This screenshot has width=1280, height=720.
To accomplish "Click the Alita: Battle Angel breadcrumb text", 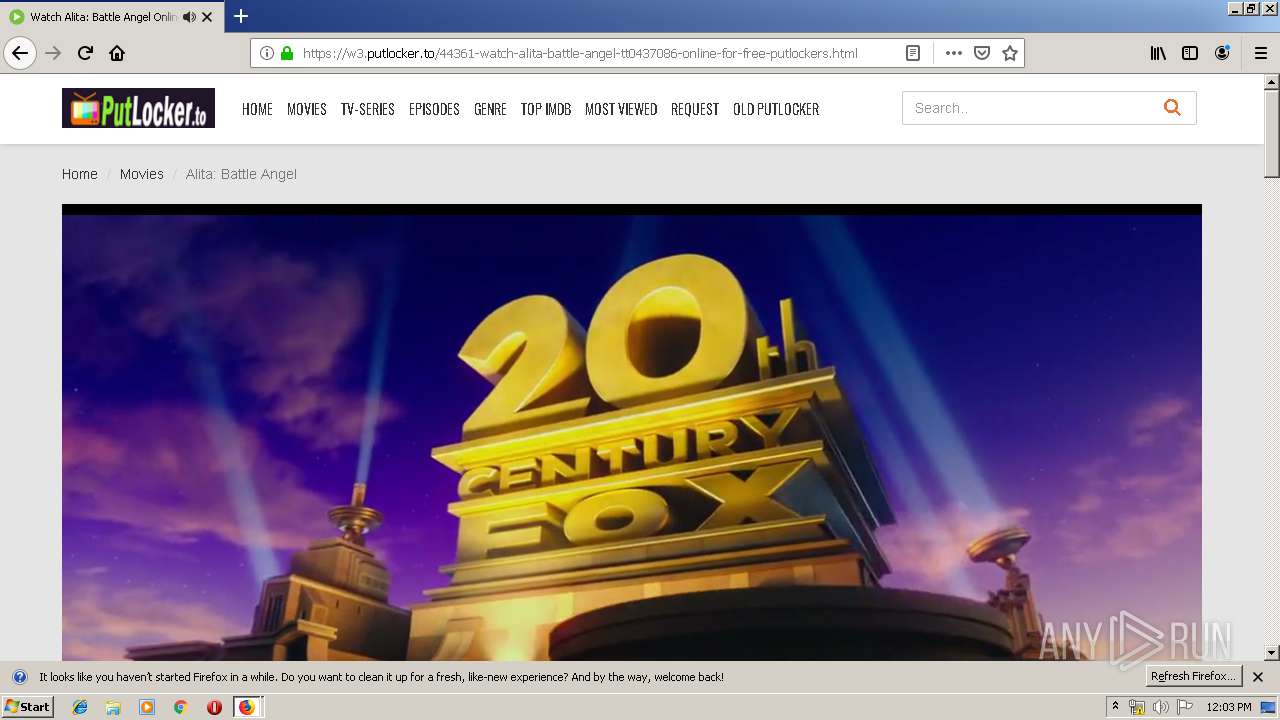I will click(241, 174).
